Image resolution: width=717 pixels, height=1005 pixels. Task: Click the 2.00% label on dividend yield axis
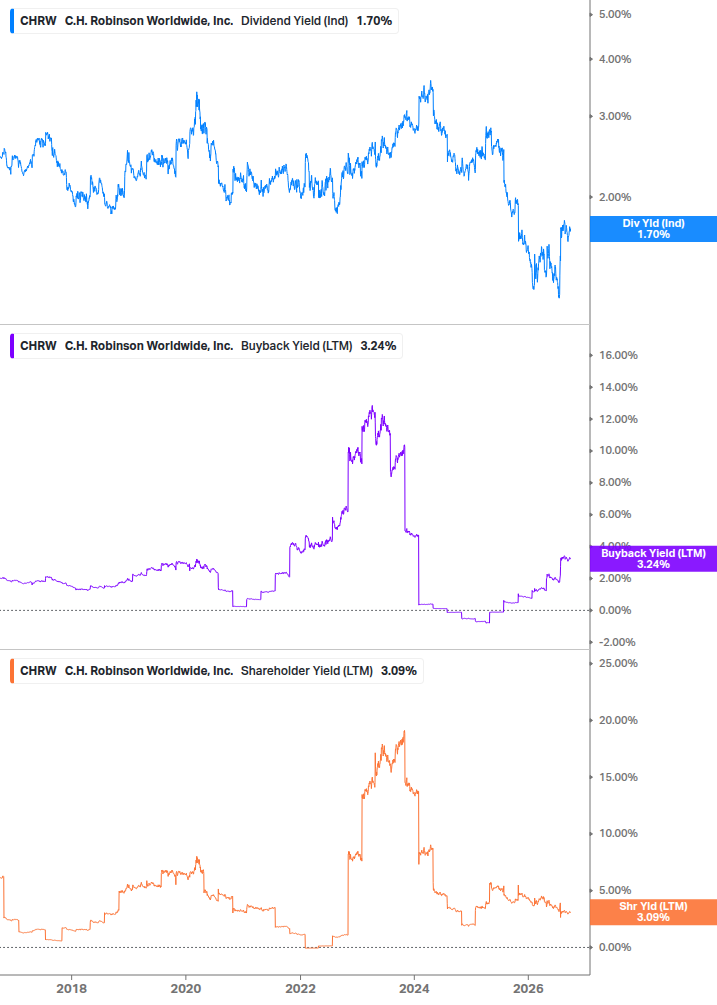(615, 197)
